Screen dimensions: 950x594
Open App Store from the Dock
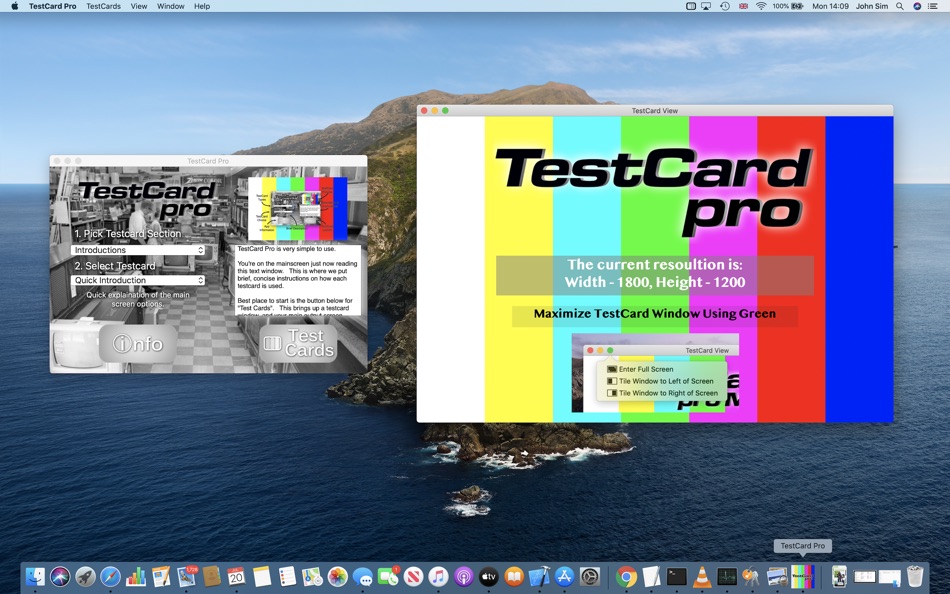point(565,576)
